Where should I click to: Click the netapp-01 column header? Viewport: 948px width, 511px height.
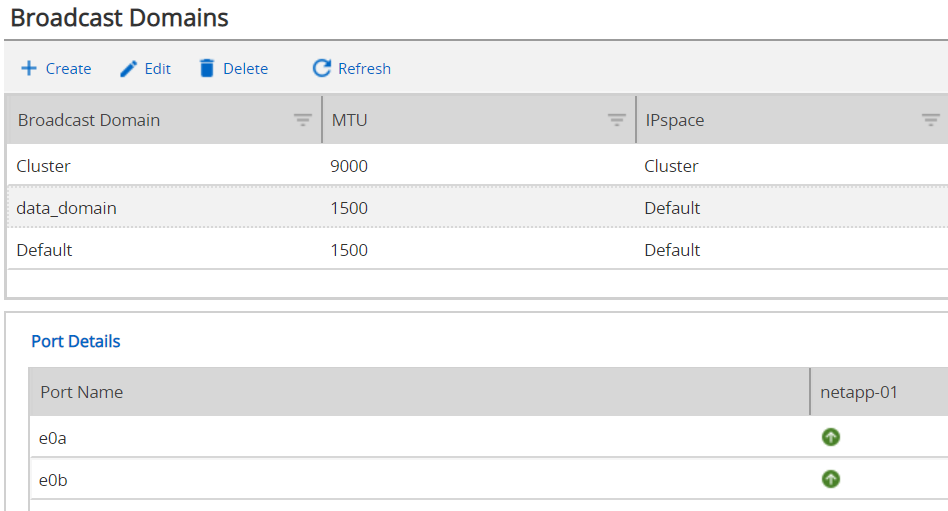point(859,392)
